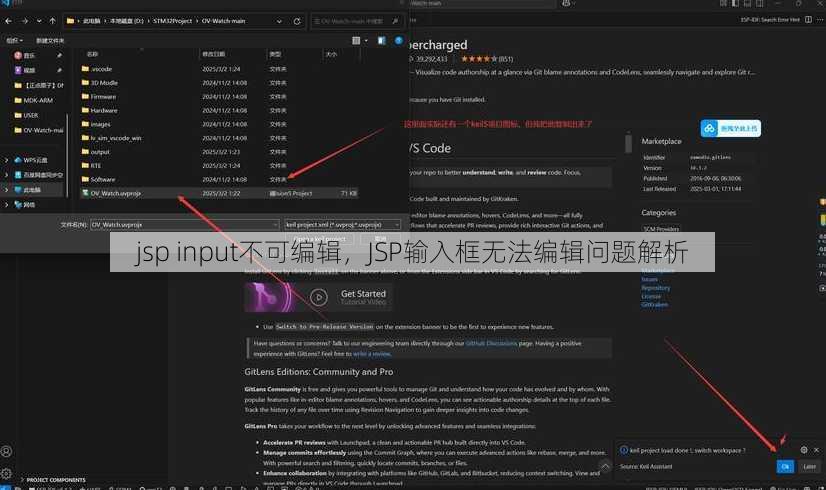This screenshot has width=826, height=490.
Task: Dismiss the keil project notification
Action: tap(817, 450)
